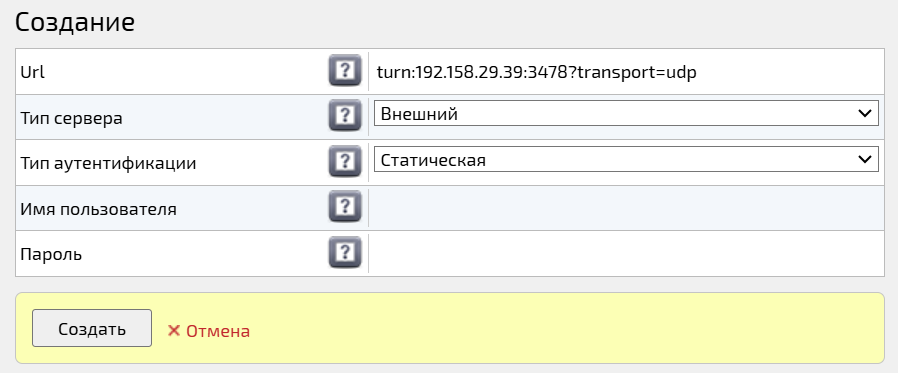
Task: Click the Имя пользователя label text
Action: pyautogui.click(x=99, y=209)
